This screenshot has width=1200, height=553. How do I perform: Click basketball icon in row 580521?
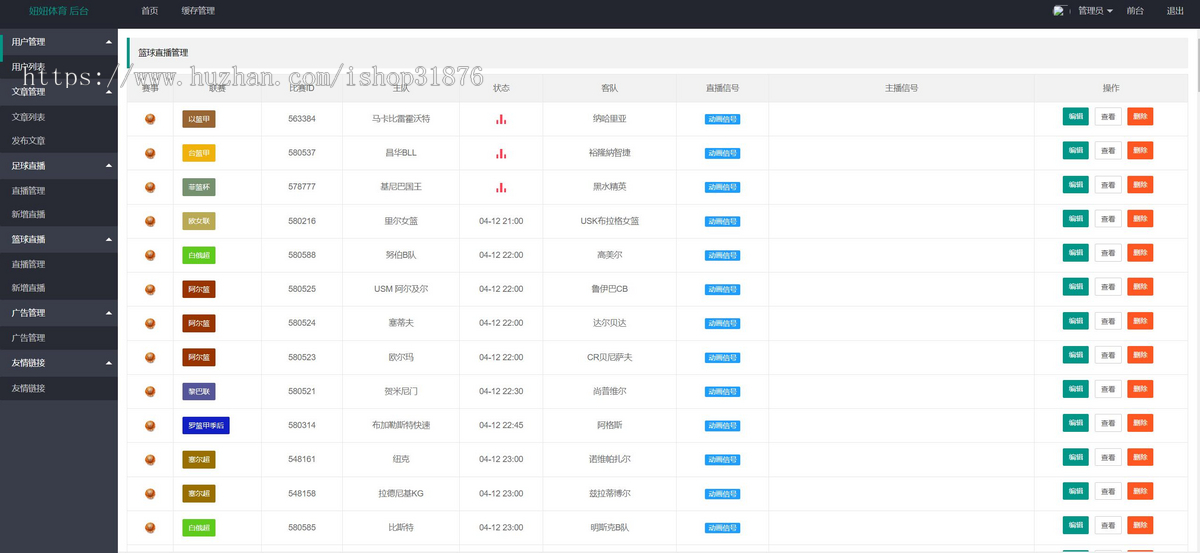click(150, 391)
